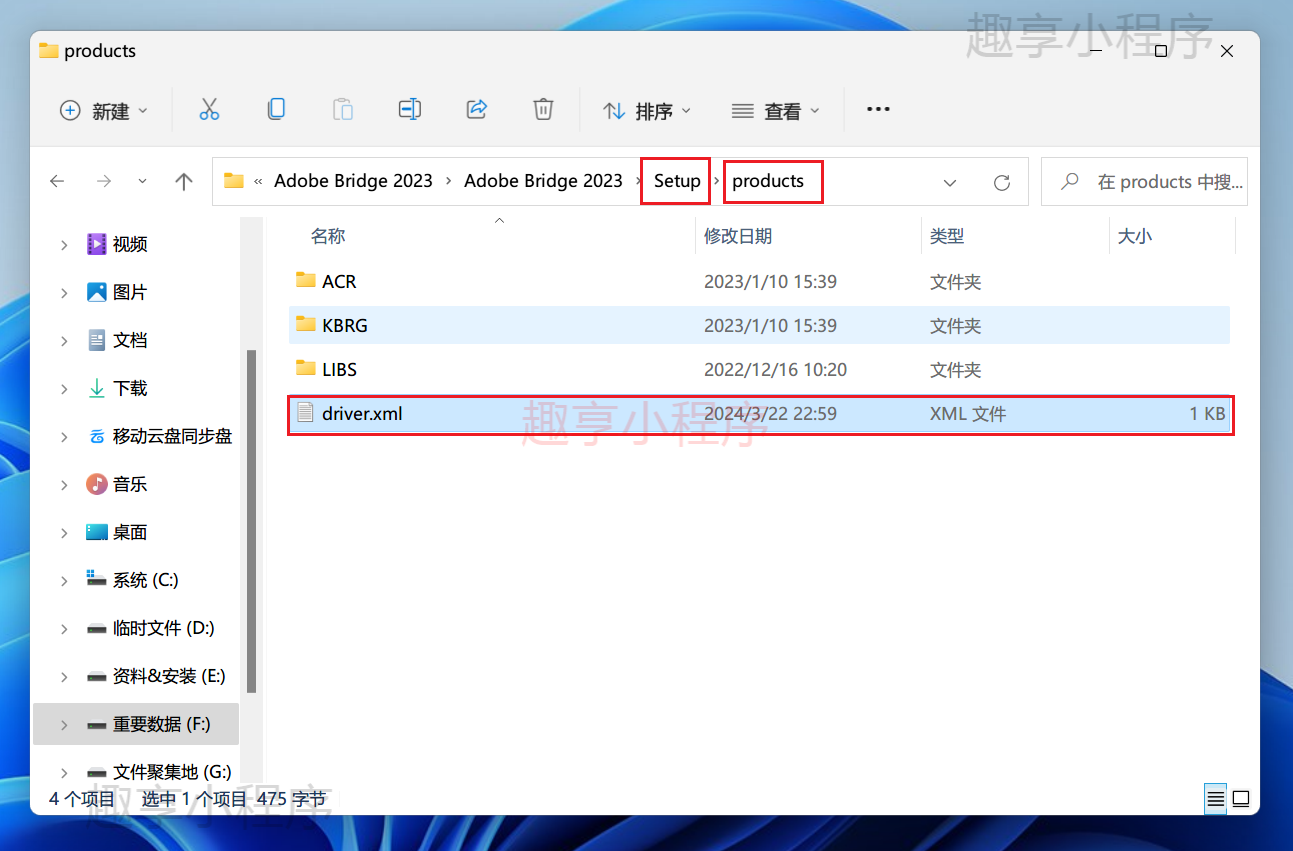Screen dimensions: 1293x851
Task: Expand the 重要数据 (F:) drive node
Action: pyautogui.click(x=64, y=724)
